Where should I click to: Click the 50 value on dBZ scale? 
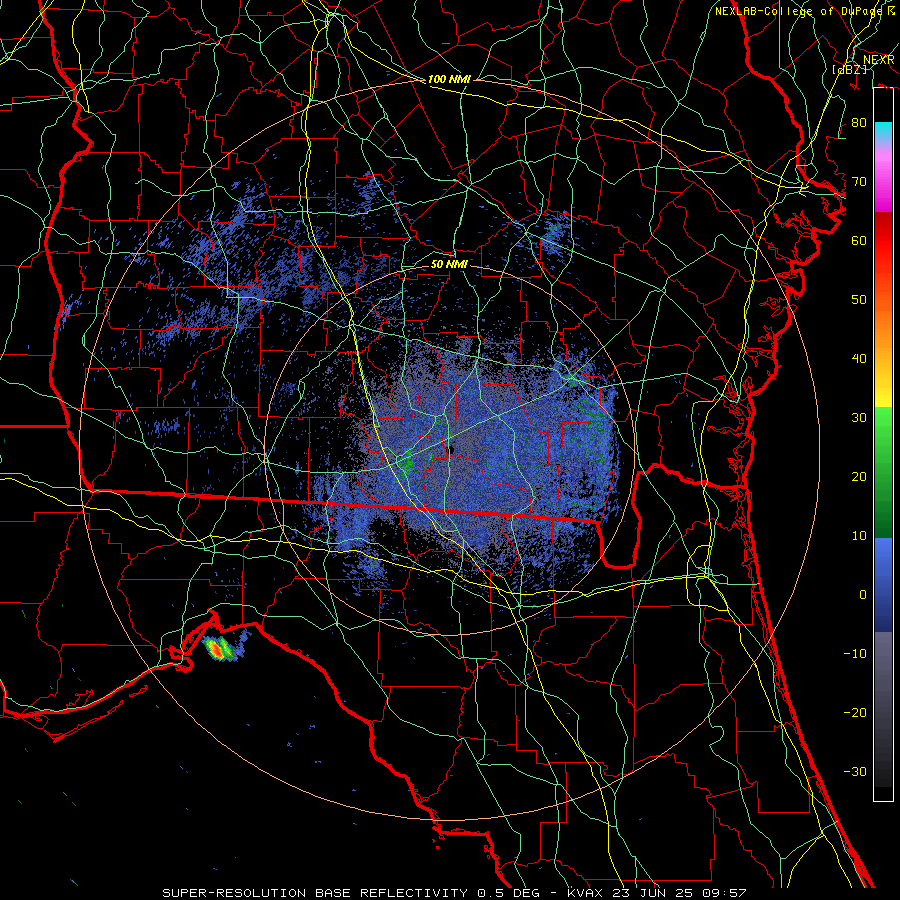point(859,300)
